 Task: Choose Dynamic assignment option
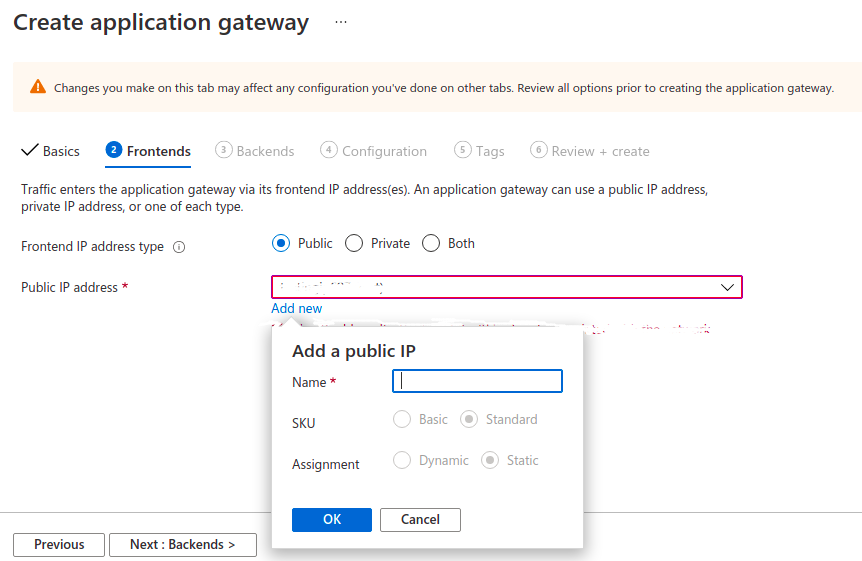pyautogui.click(x=402, y=460)
